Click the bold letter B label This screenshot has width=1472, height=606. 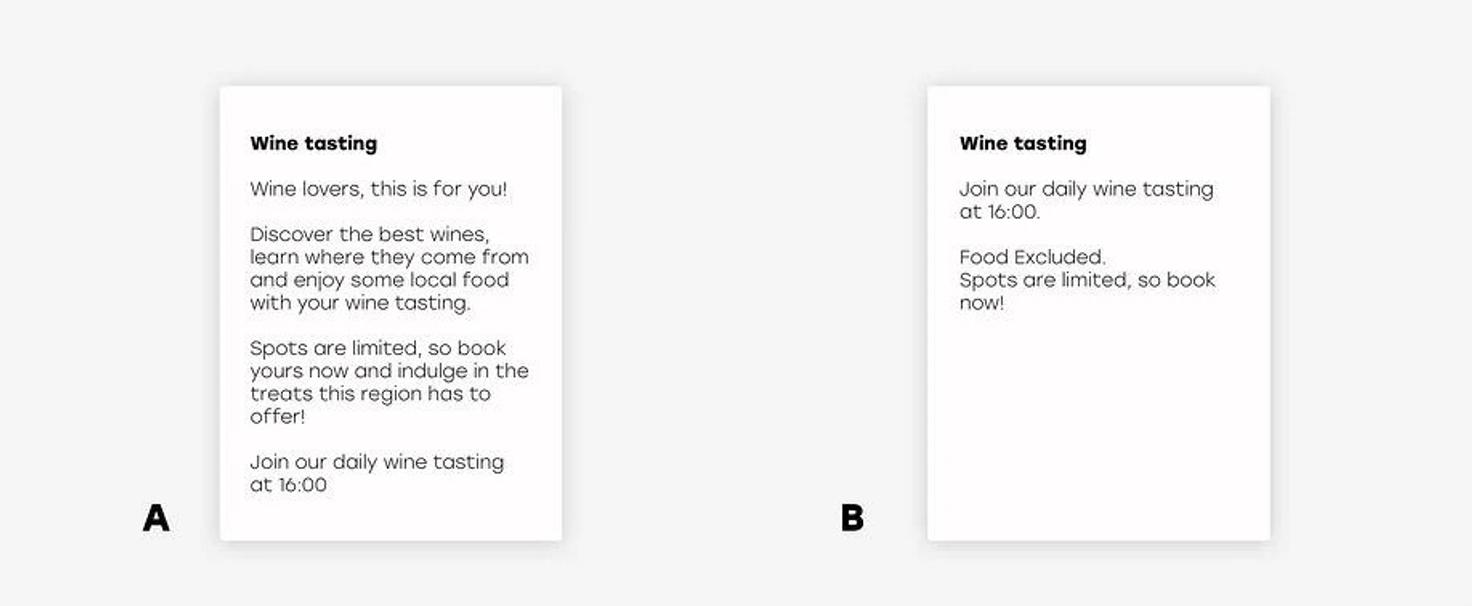(852, 518)
